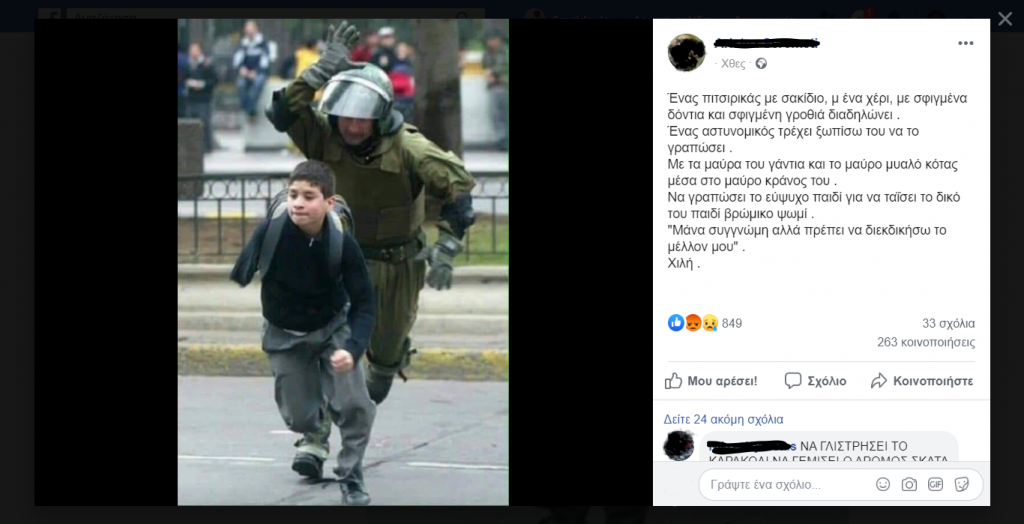Click the Like thumbs-up reaction icon

(x=676, y=323)
